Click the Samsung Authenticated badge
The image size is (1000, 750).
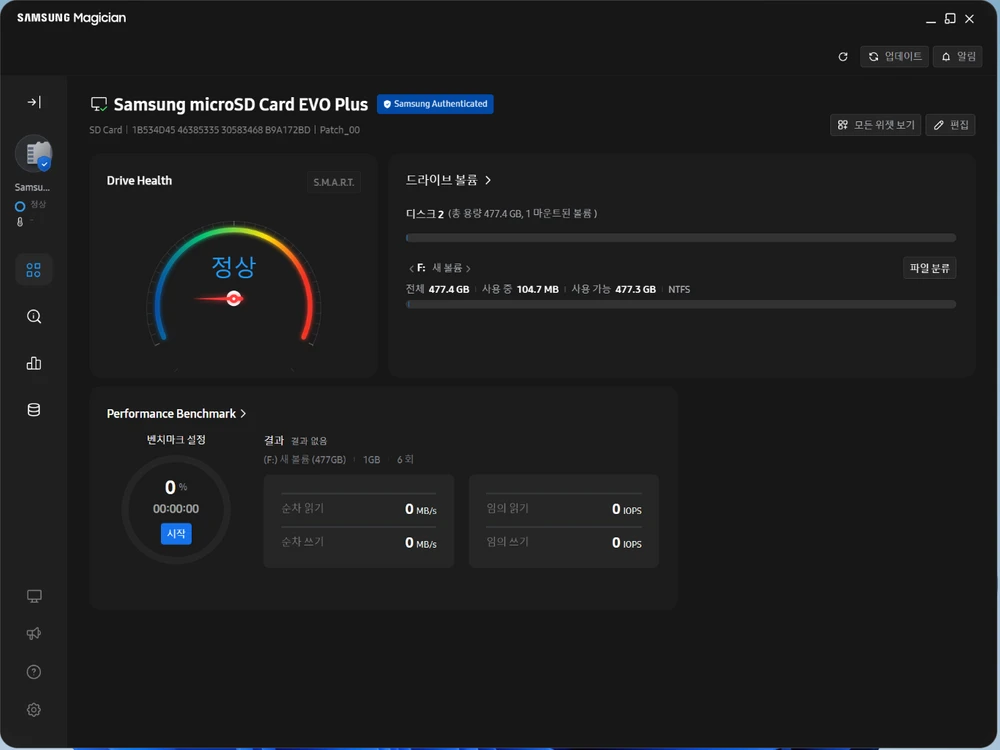click(435, 104)
